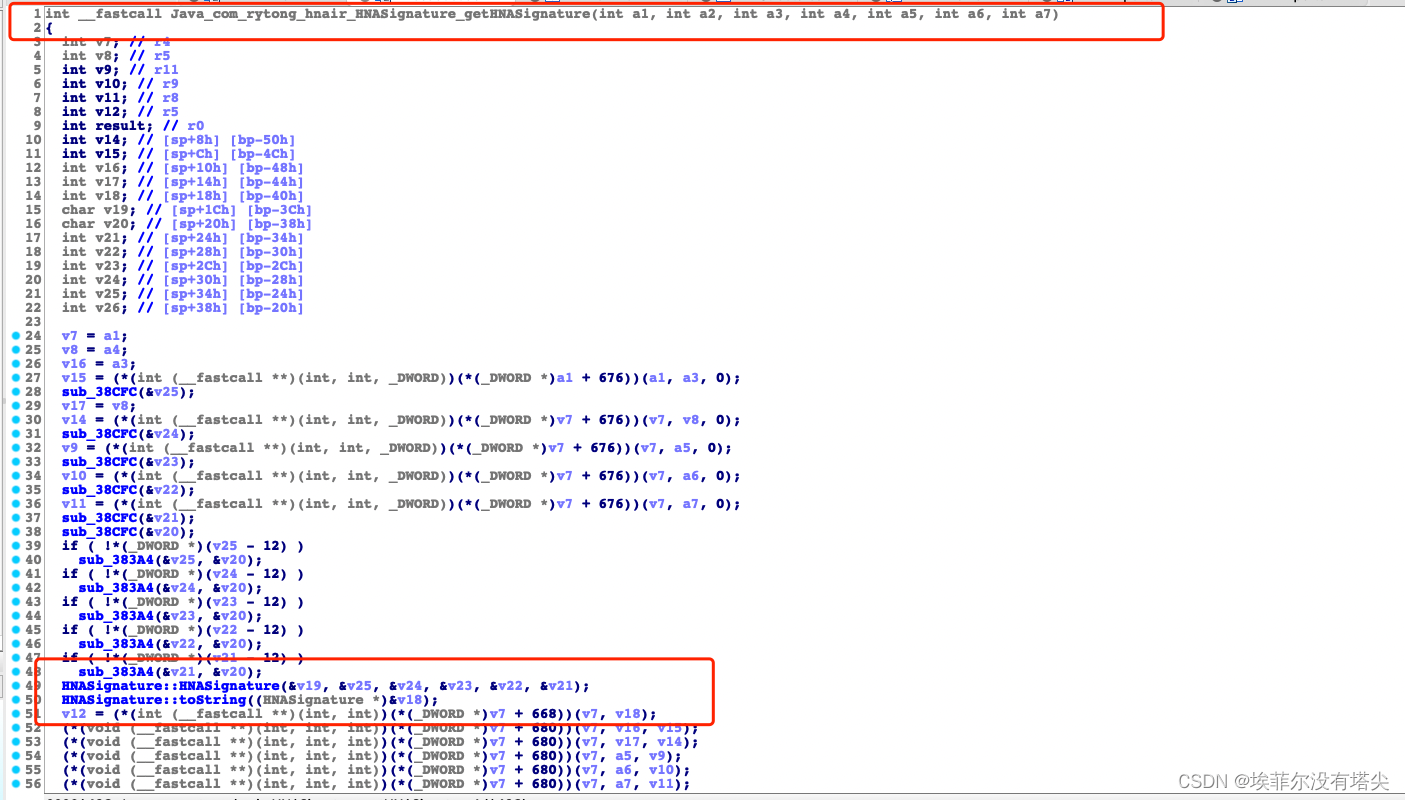
Task: Click the sub_383A4(&v23, &v20) call
Action: tap(170, 616)
